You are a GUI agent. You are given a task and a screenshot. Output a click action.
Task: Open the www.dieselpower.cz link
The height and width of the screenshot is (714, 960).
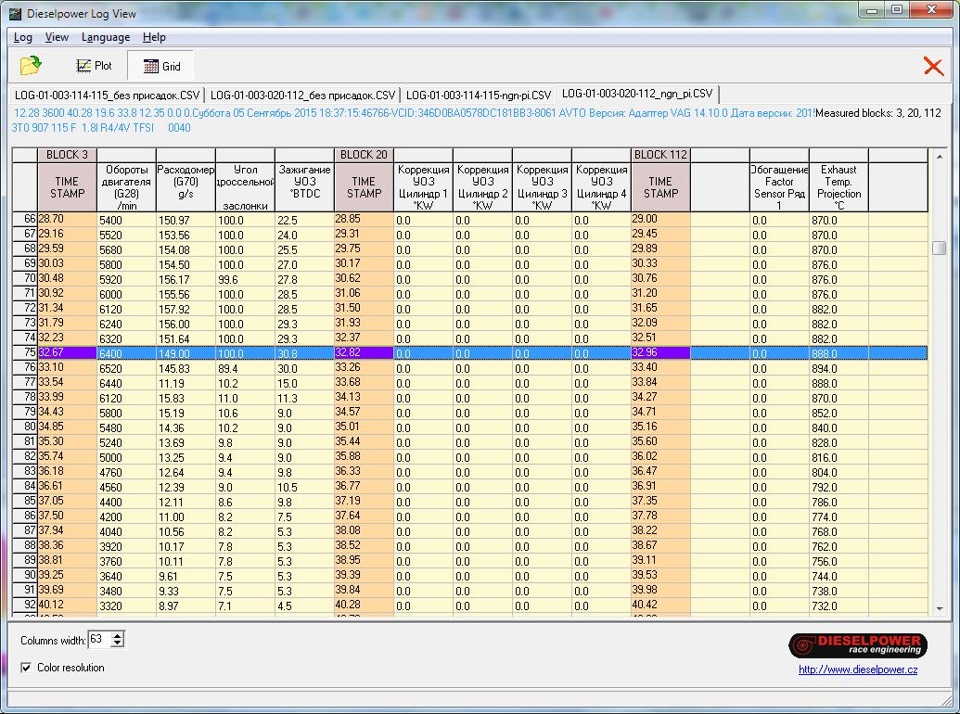coord(857,670)
